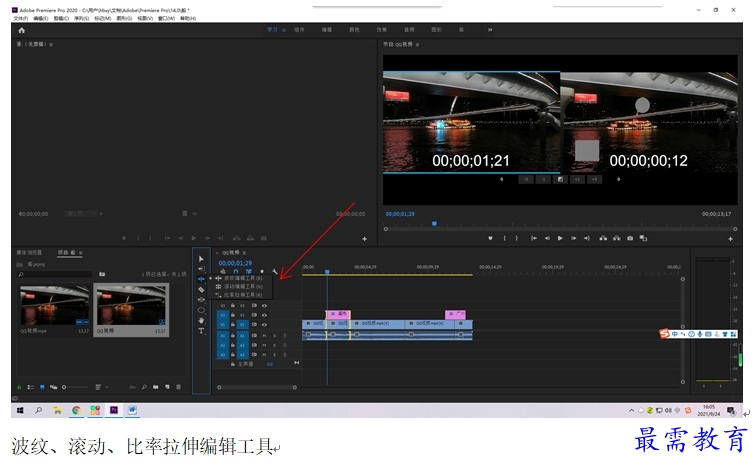Select QQ视频.mp4 clip thumbnail
This screenshot has height=471, width=756.
click(54, 305)
